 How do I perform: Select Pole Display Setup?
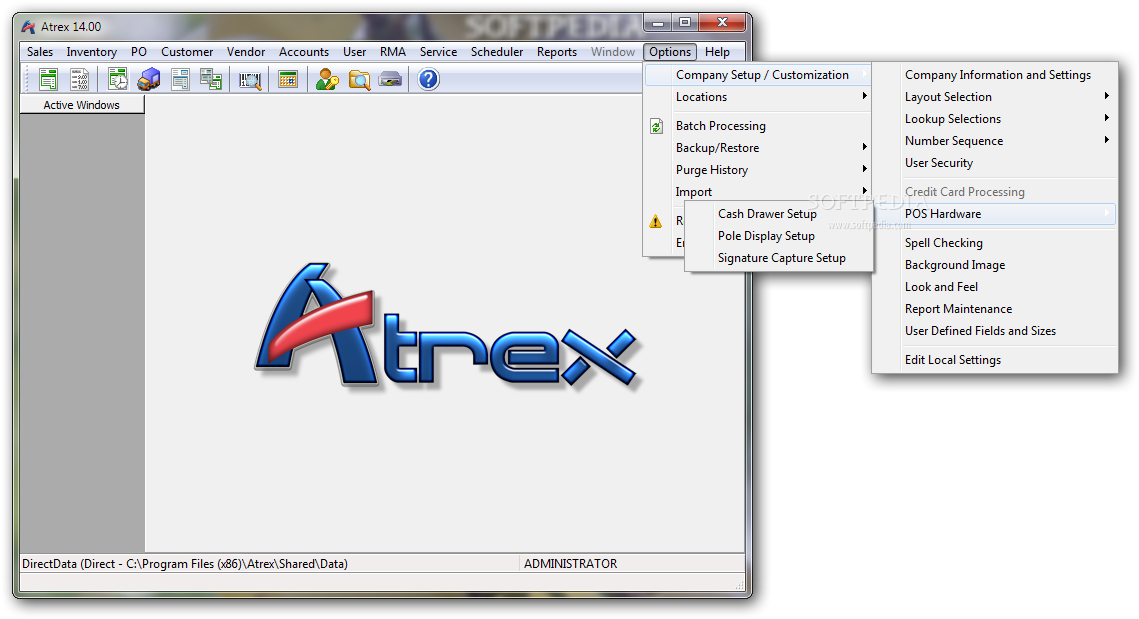(x=779, y=235)
